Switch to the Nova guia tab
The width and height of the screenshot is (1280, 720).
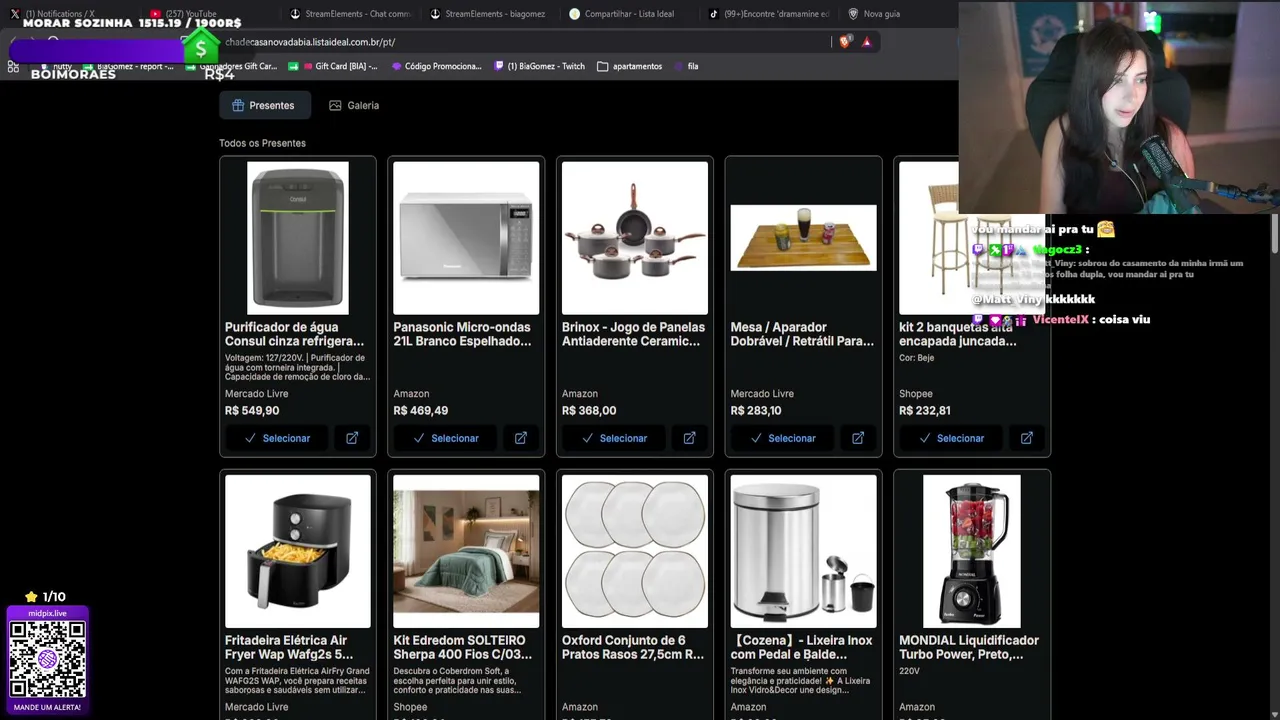(880, 14)
